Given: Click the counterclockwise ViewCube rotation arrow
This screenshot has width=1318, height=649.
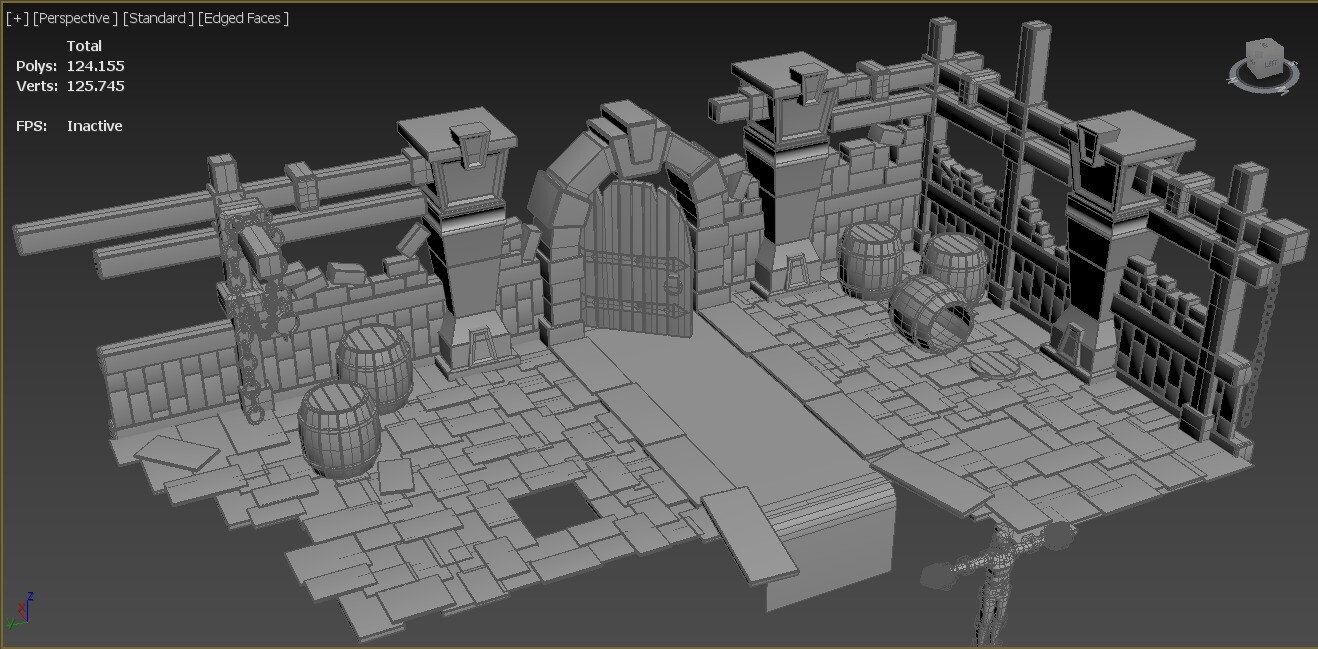Looking at the screenshot, I should [1231, 80].
